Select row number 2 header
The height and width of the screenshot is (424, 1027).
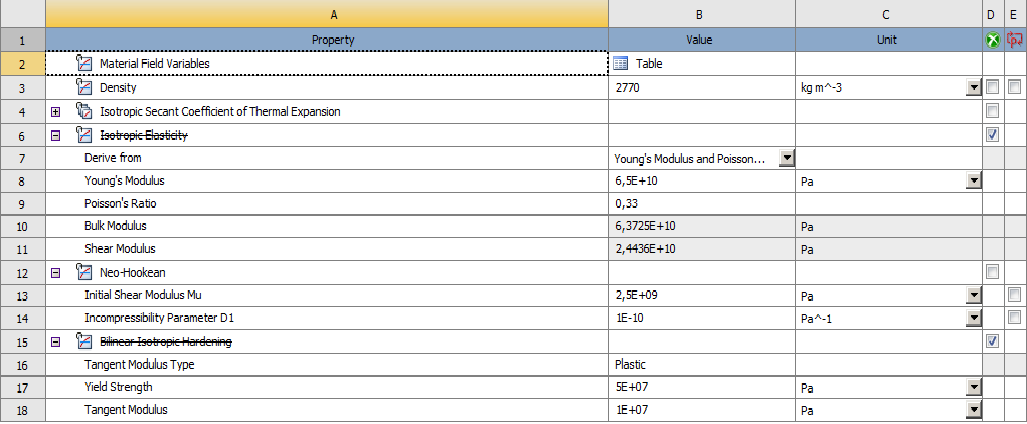23,64
